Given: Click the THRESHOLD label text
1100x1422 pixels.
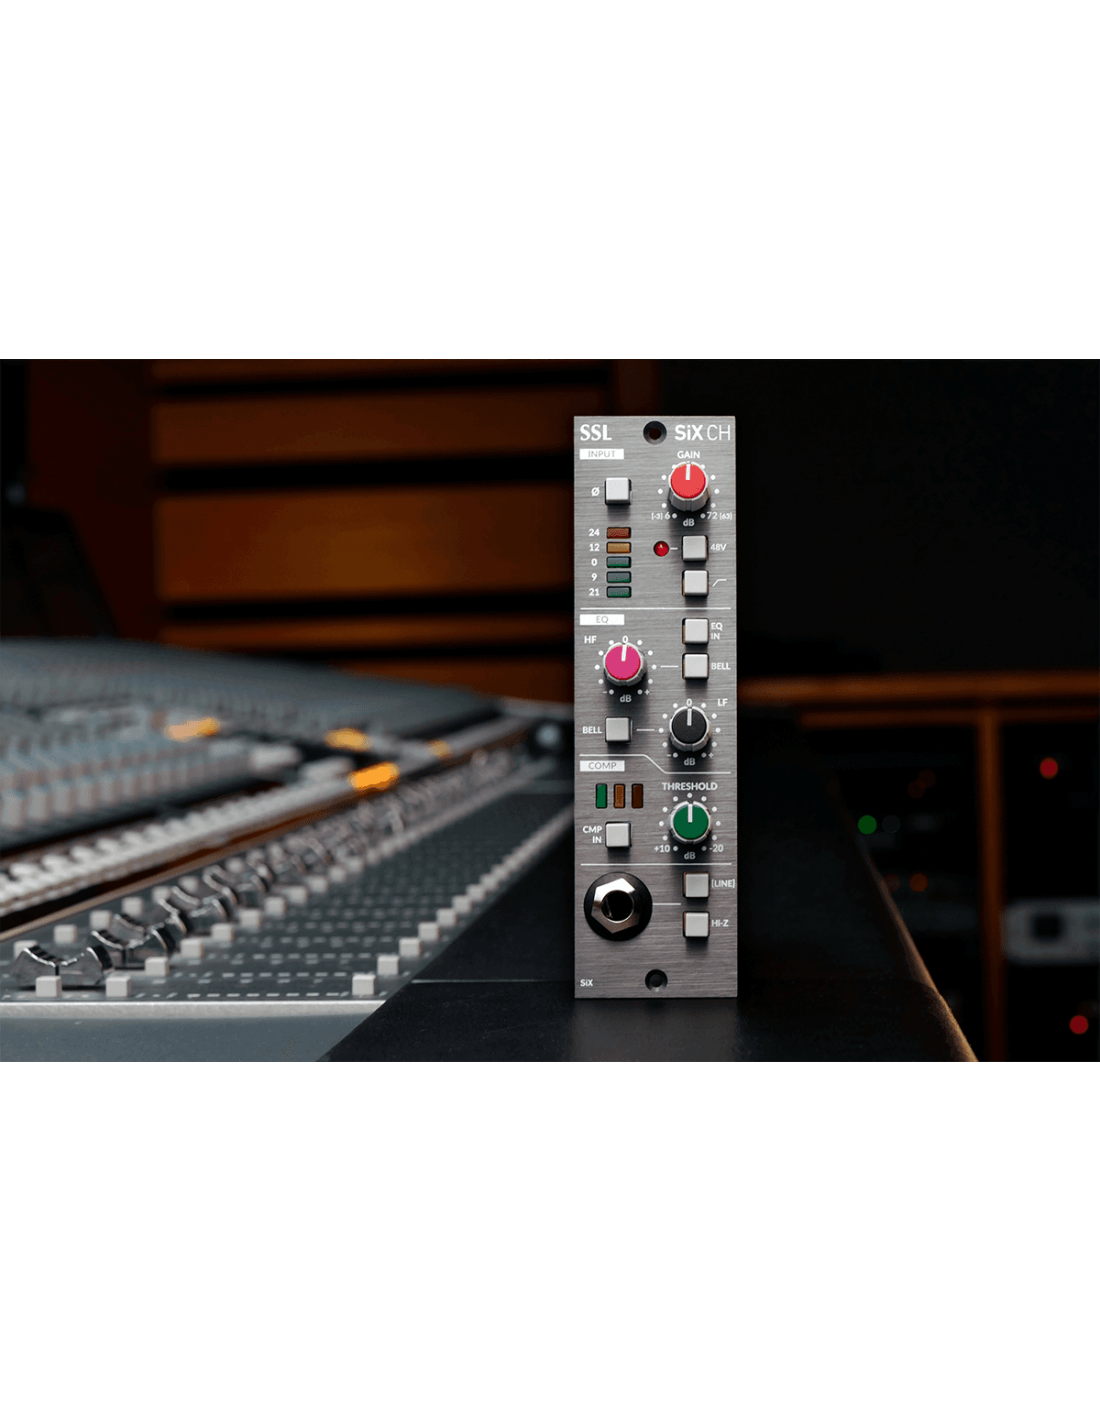Looking at the screenshot, I should [689, 787].
